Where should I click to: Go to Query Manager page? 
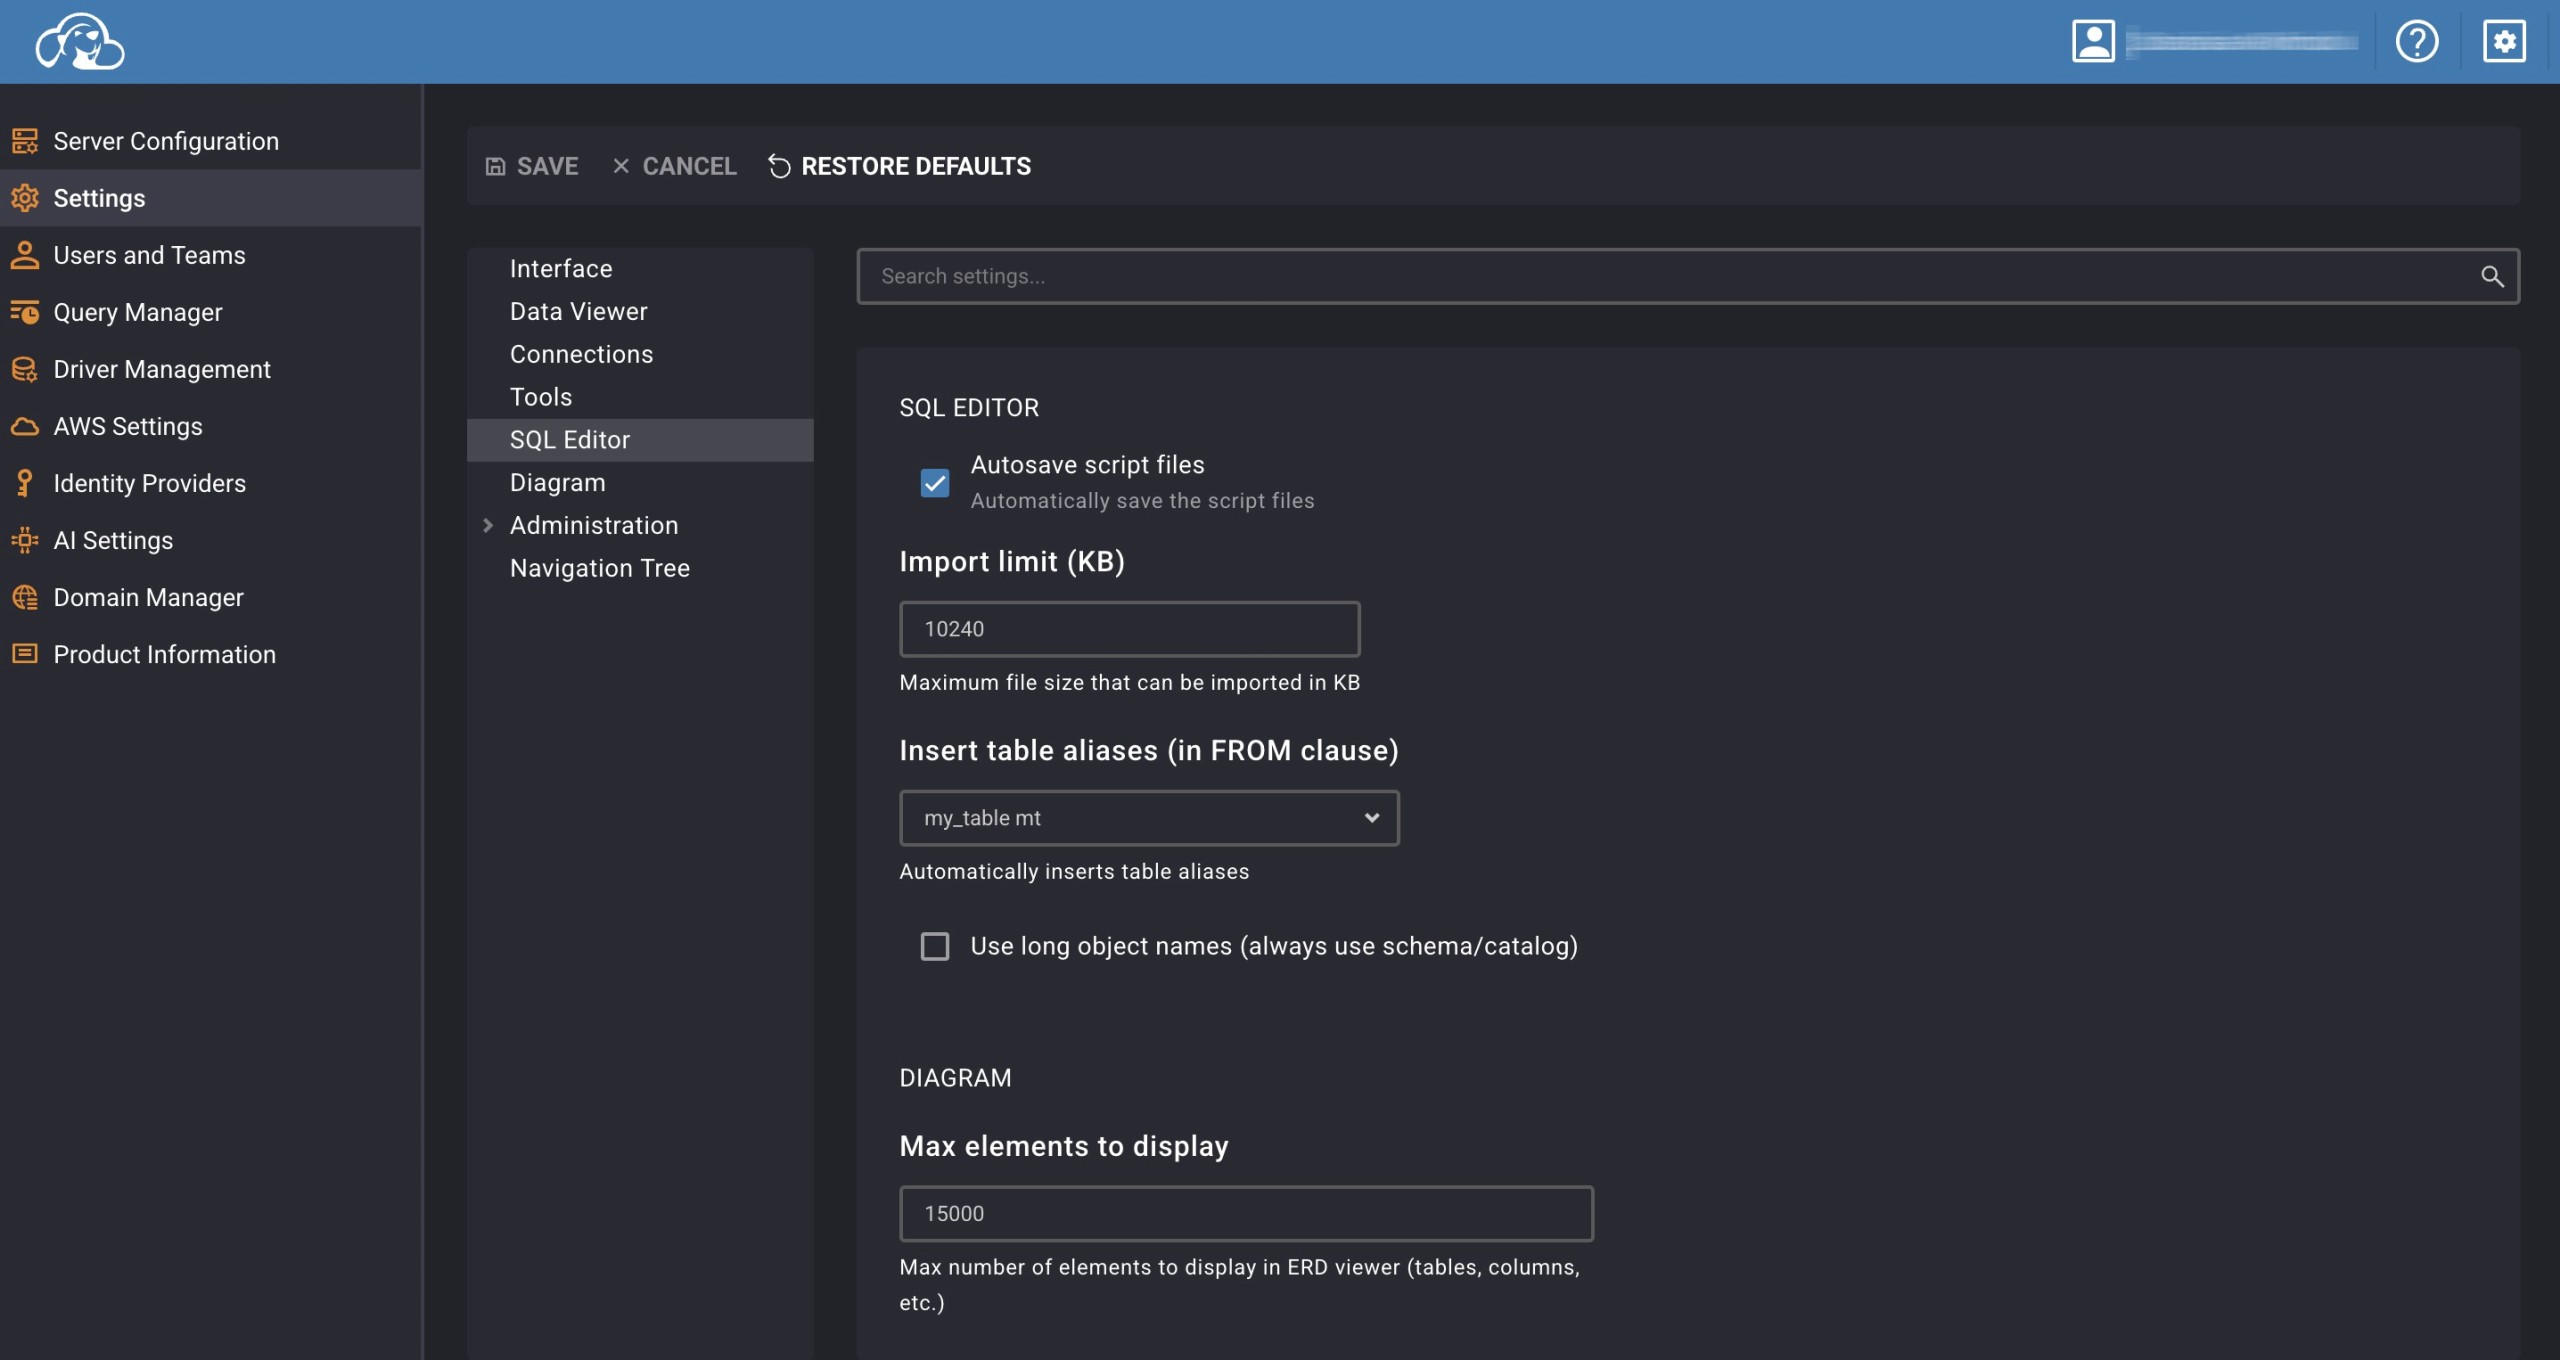[x=138, y=312]
